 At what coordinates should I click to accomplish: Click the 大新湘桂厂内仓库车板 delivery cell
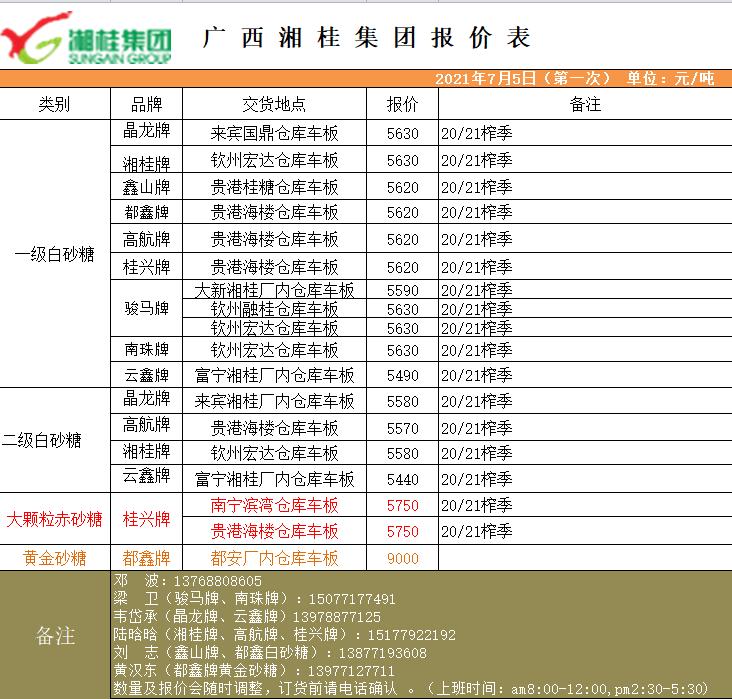(x=274, y=291)
